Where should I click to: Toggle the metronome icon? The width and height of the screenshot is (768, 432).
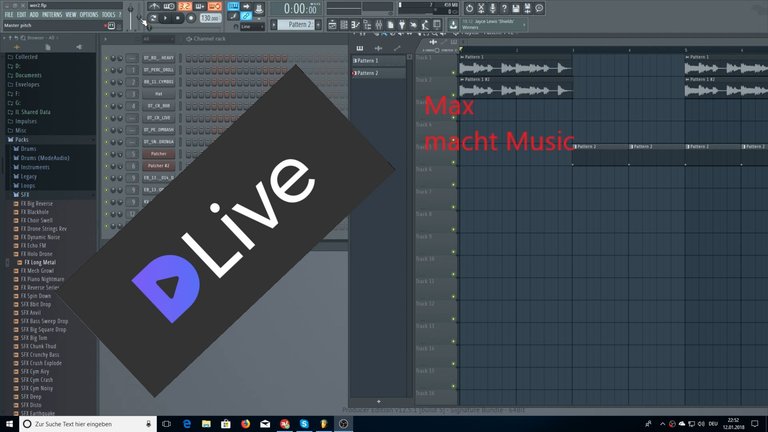pos(154,6)
